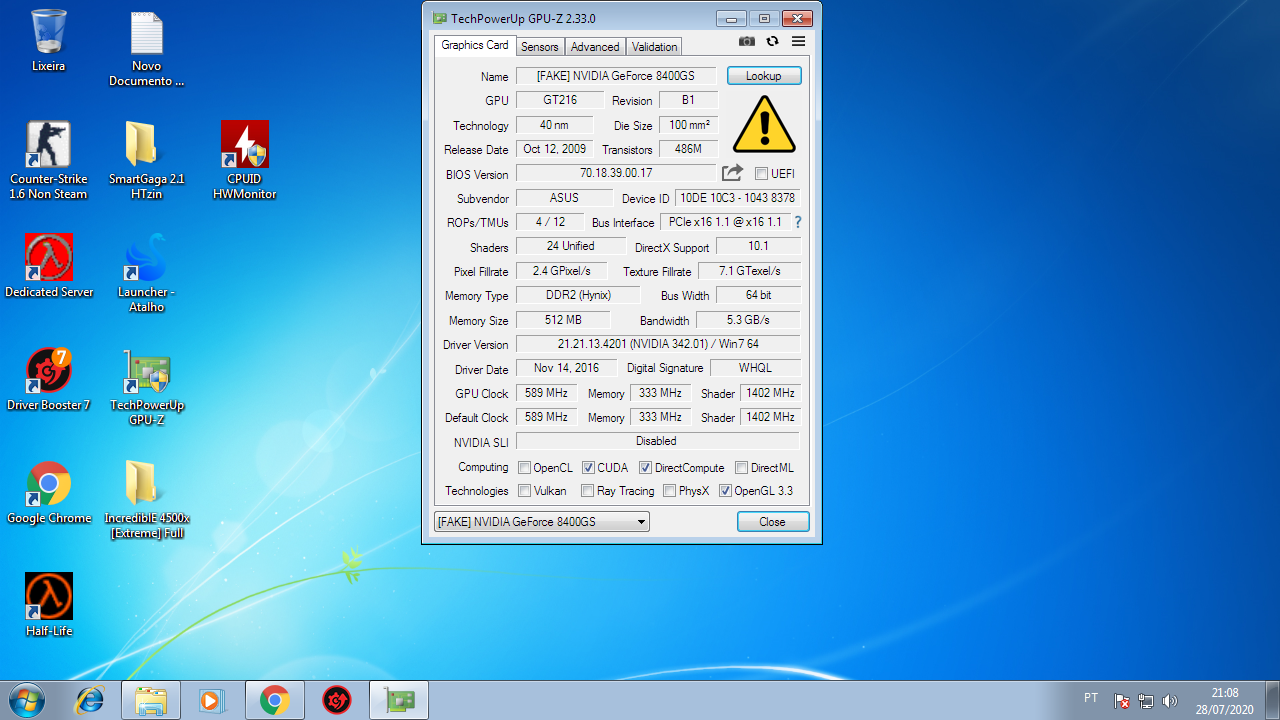Toggle the UEFI checkbox
The width and height of the screenshot is (1280, 720).
click(761, 174)
